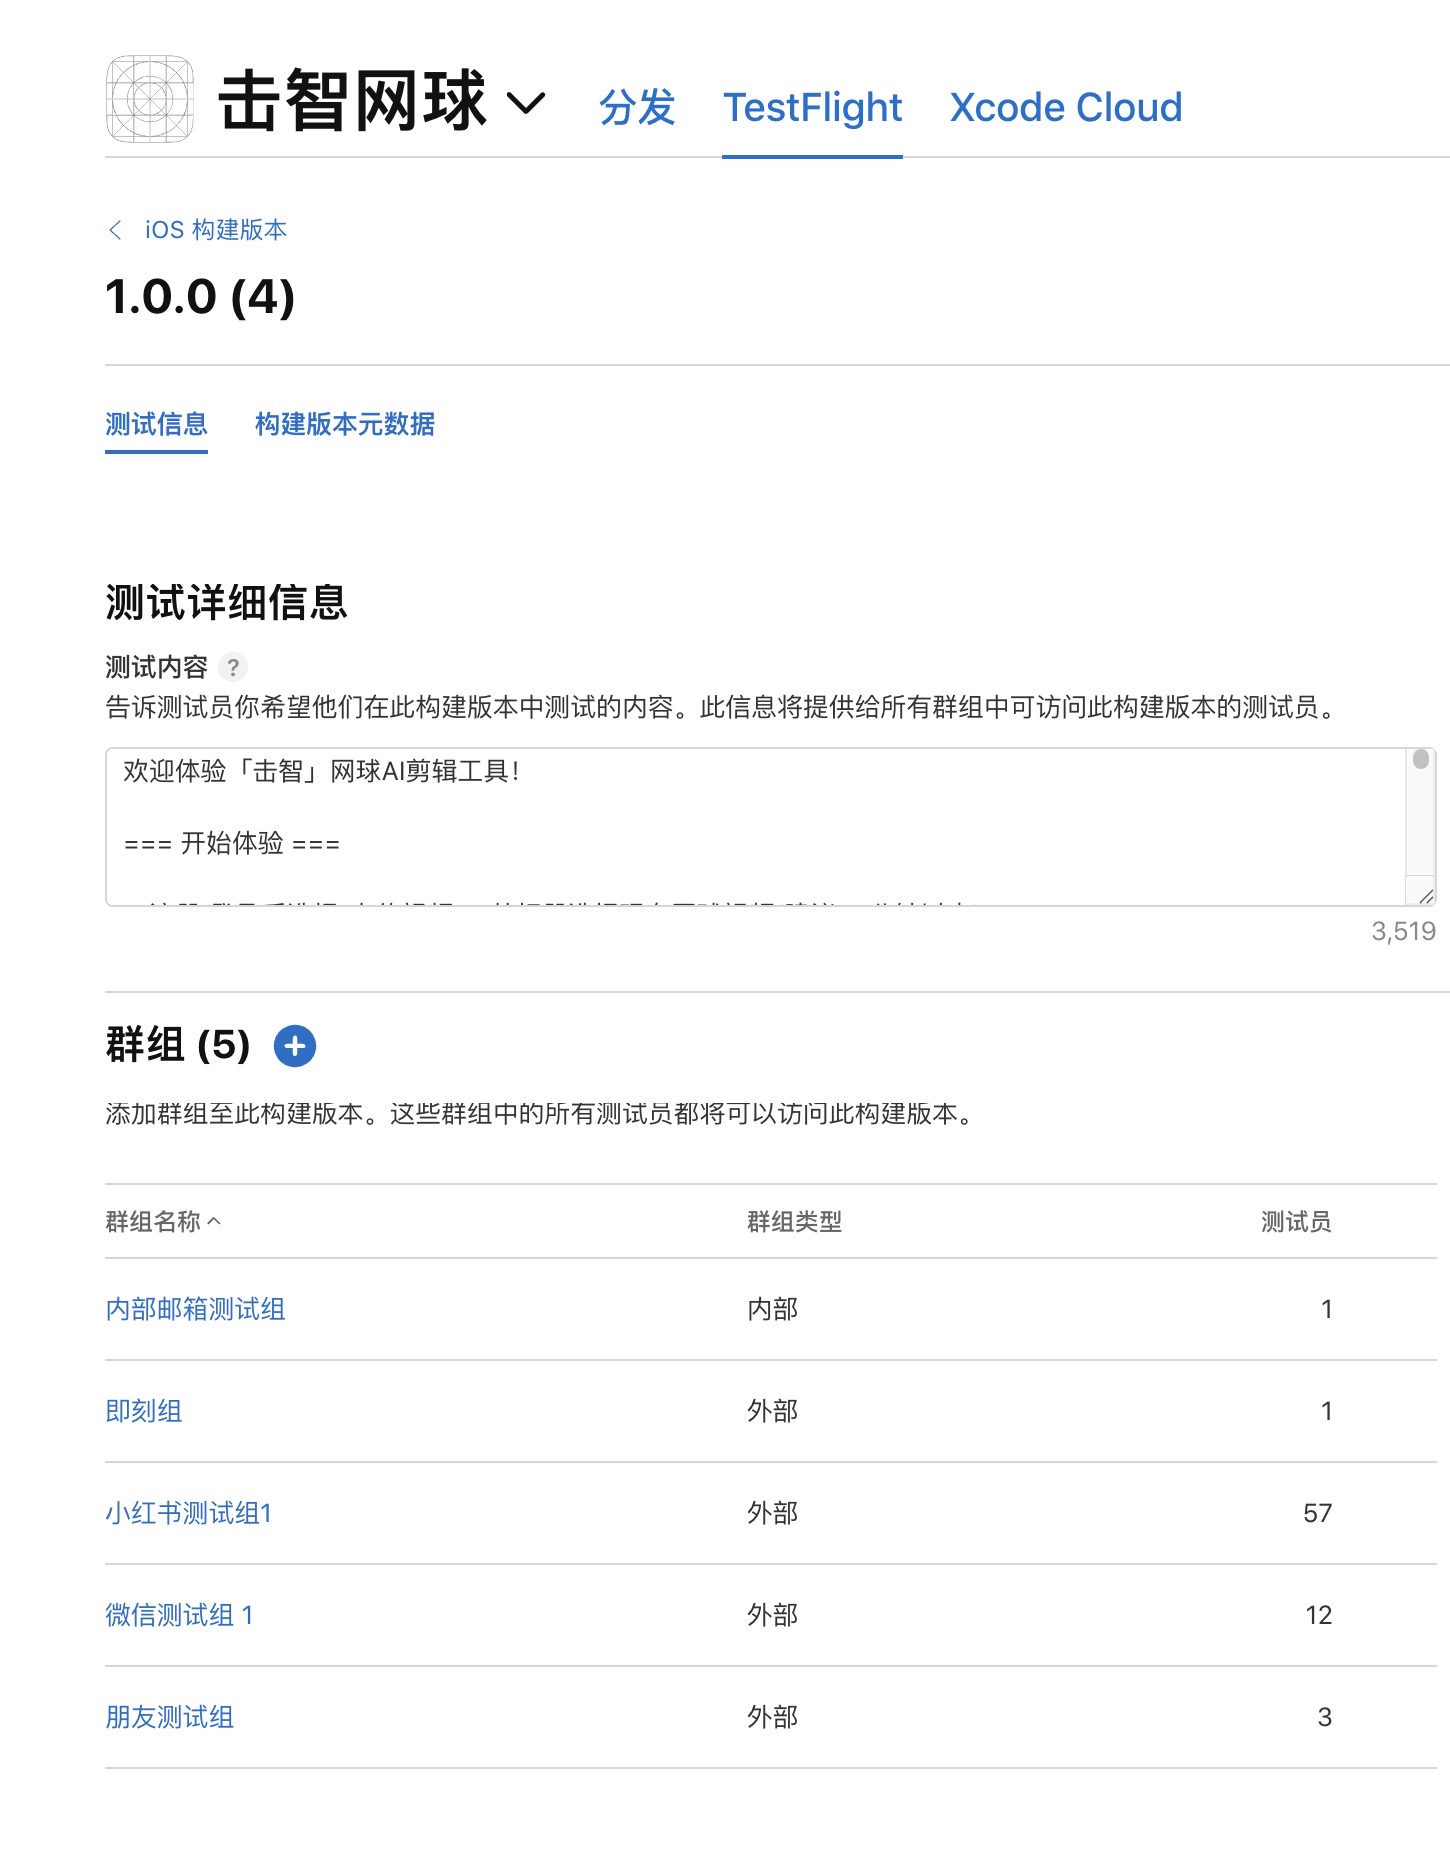Click the 内部 type cell of 内部邮箱测试组
The width and height of the screenshot is (1450, 1856).
pos(773,1309)
